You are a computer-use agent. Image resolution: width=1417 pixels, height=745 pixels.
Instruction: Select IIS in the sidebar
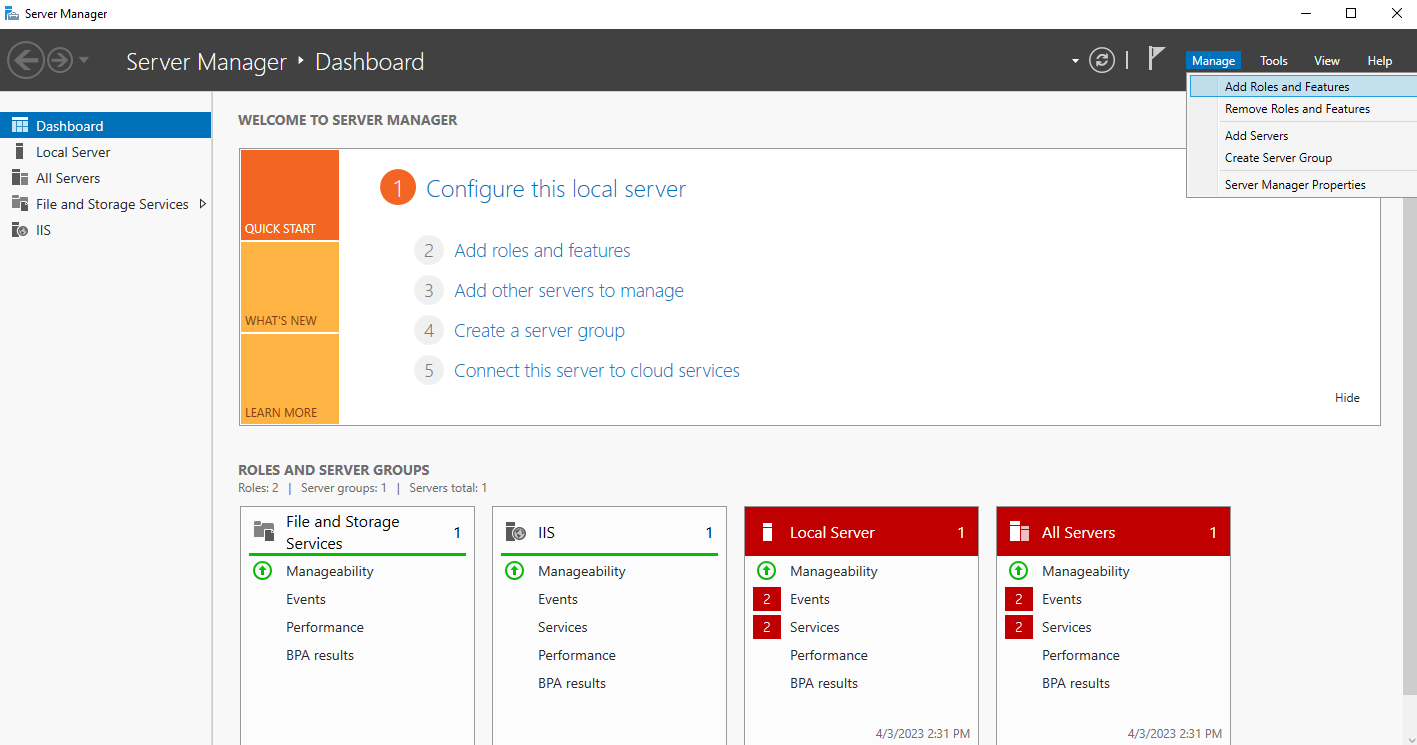(105, 230)
